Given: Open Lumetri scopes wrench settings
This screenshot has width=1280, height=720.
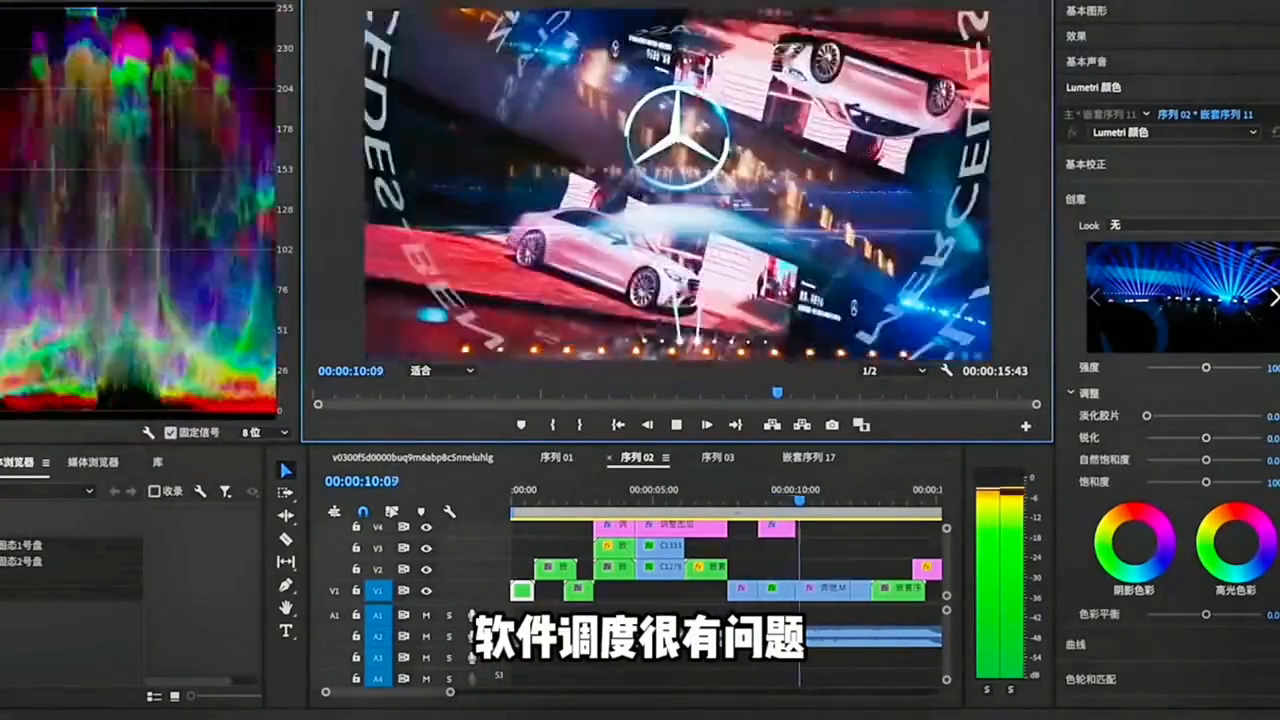Looking at the screenshot, I should point(148,432).
